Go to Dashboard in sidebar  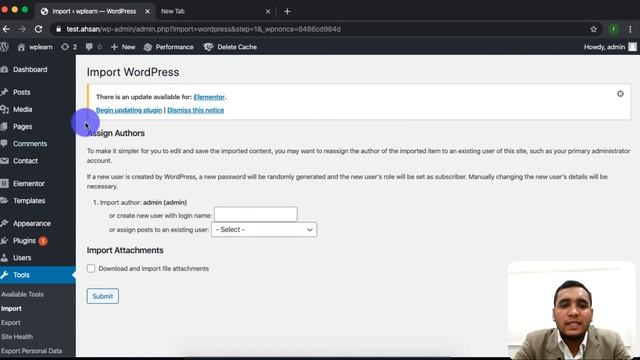coord(30,69)
